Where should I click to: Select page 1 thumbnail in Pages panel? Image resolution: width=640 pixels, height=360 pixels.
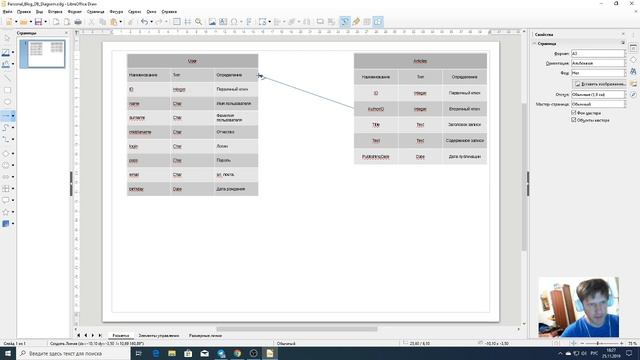(x=43, y=53)
